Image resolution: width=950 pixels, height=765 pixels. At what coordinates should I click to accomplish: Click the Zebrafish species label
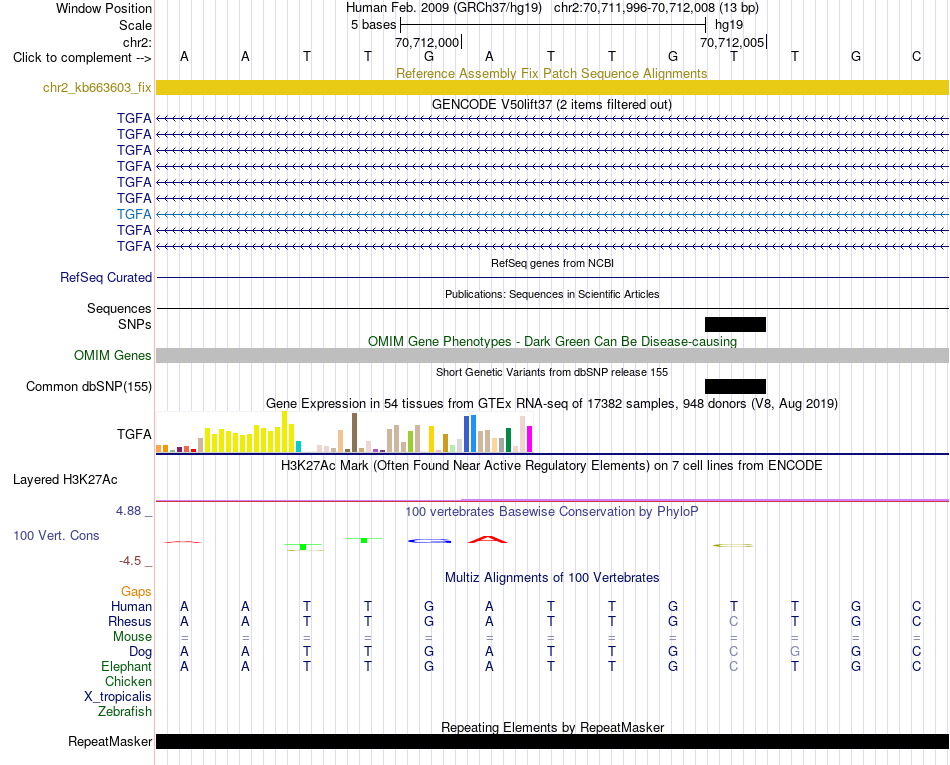[125, 711]
